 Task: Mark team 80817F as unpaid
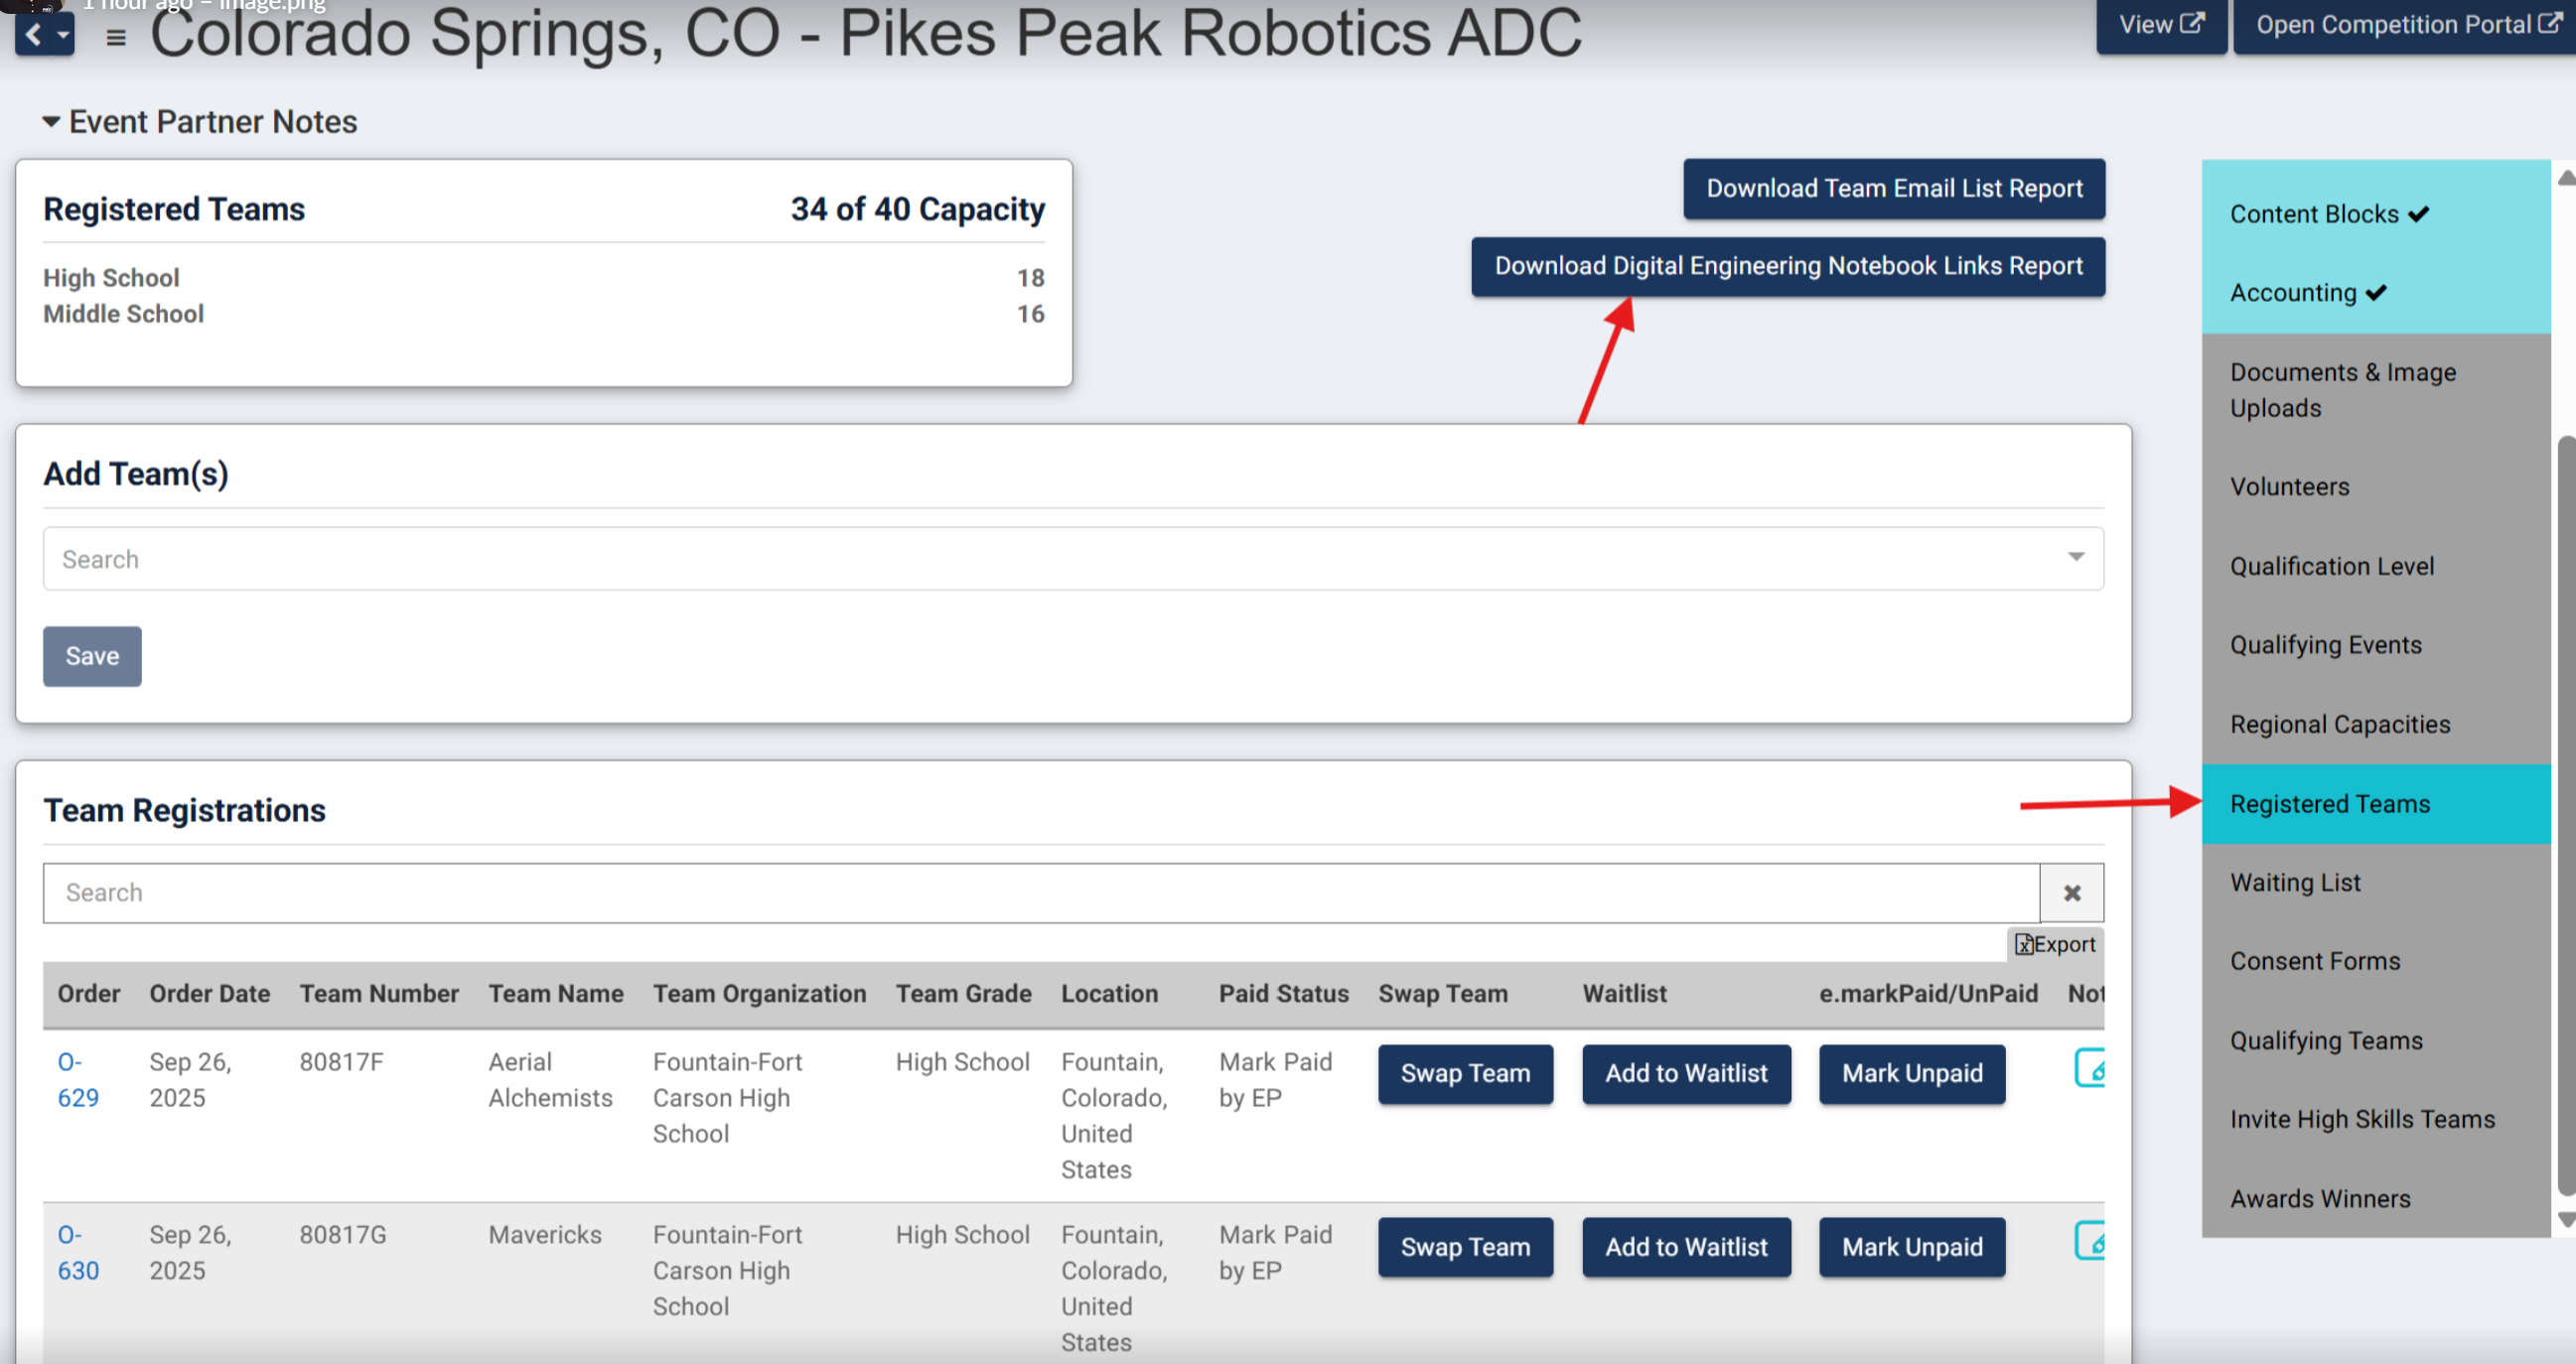[x=1912, y=1074]
